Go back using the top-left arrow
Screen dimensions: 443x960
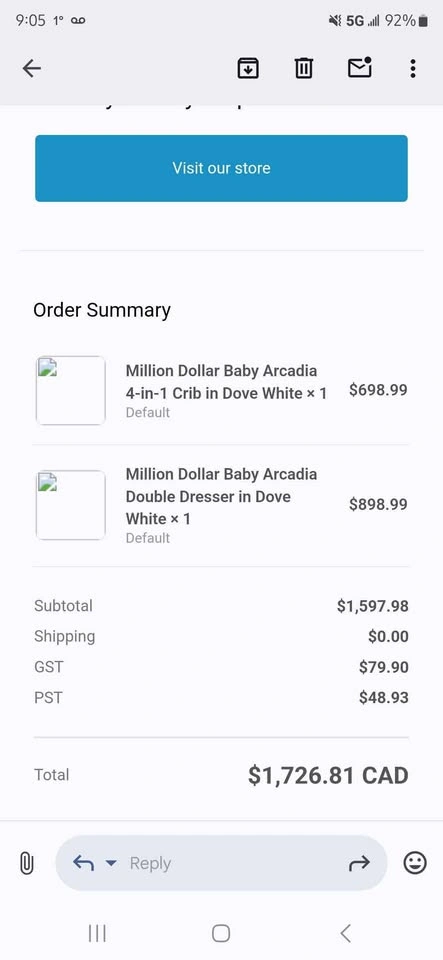31,68
